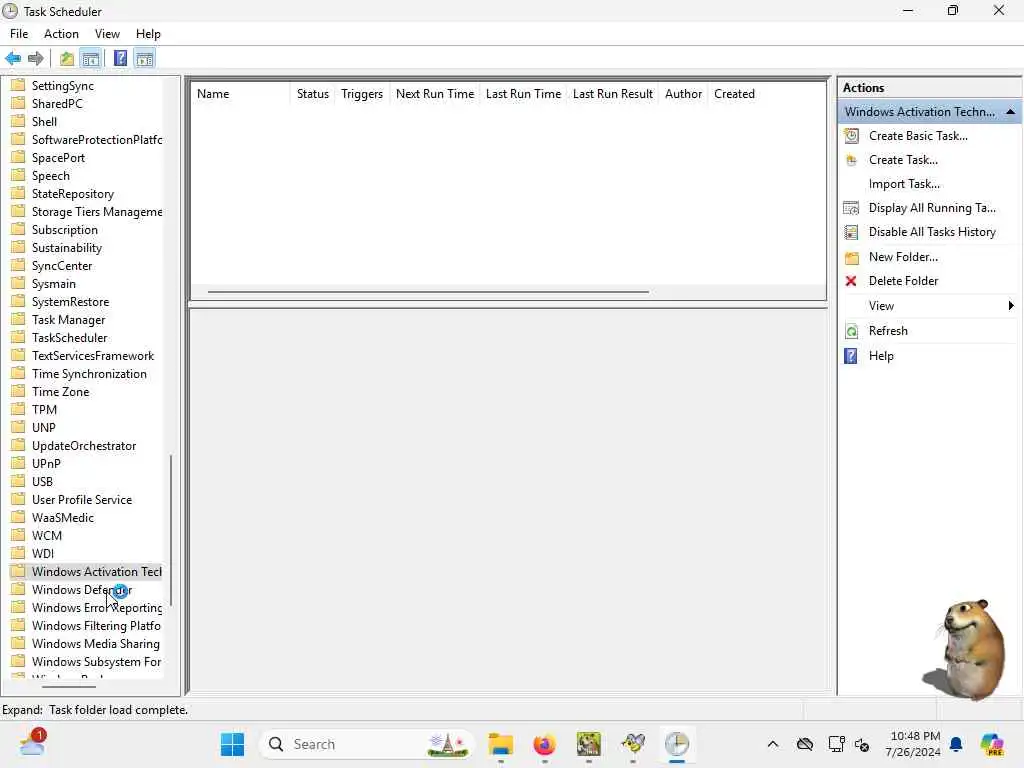Open the Help menu
The width and height of the screenshot is (1024, 768).
pos(148,34)
